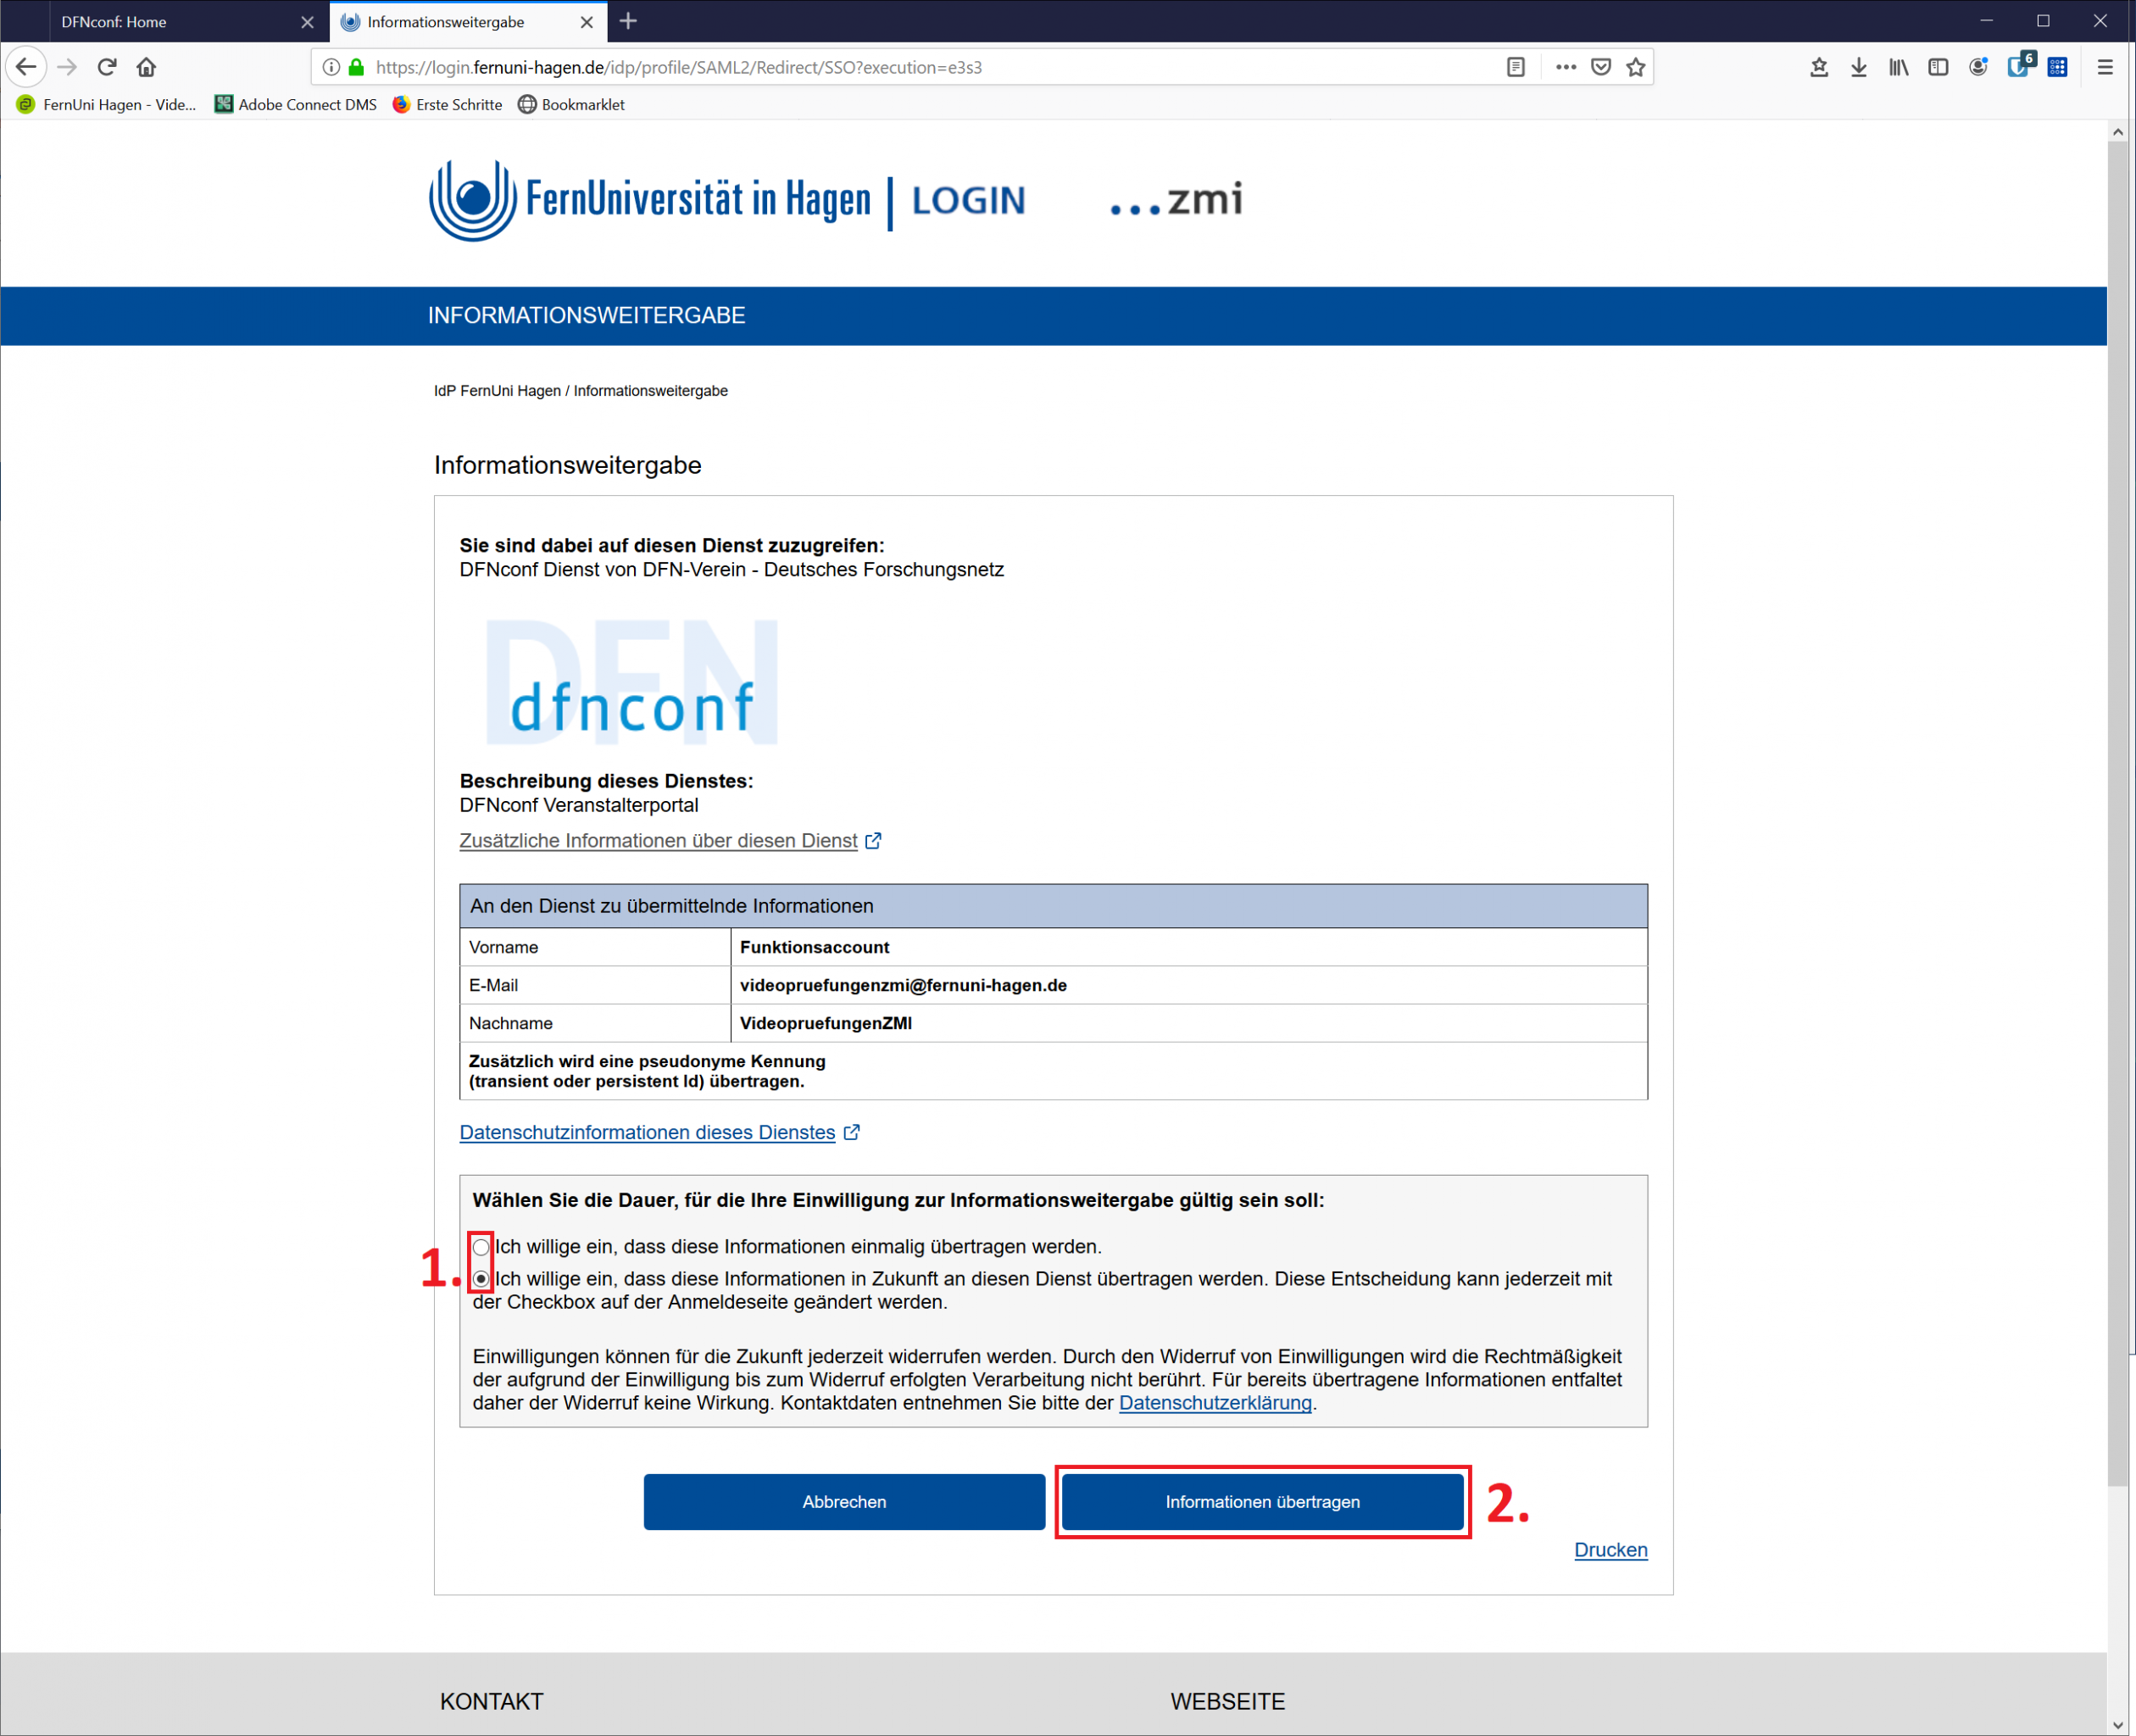
Task: Open the Firefox account avatar icon
Action: (1978, 67)
